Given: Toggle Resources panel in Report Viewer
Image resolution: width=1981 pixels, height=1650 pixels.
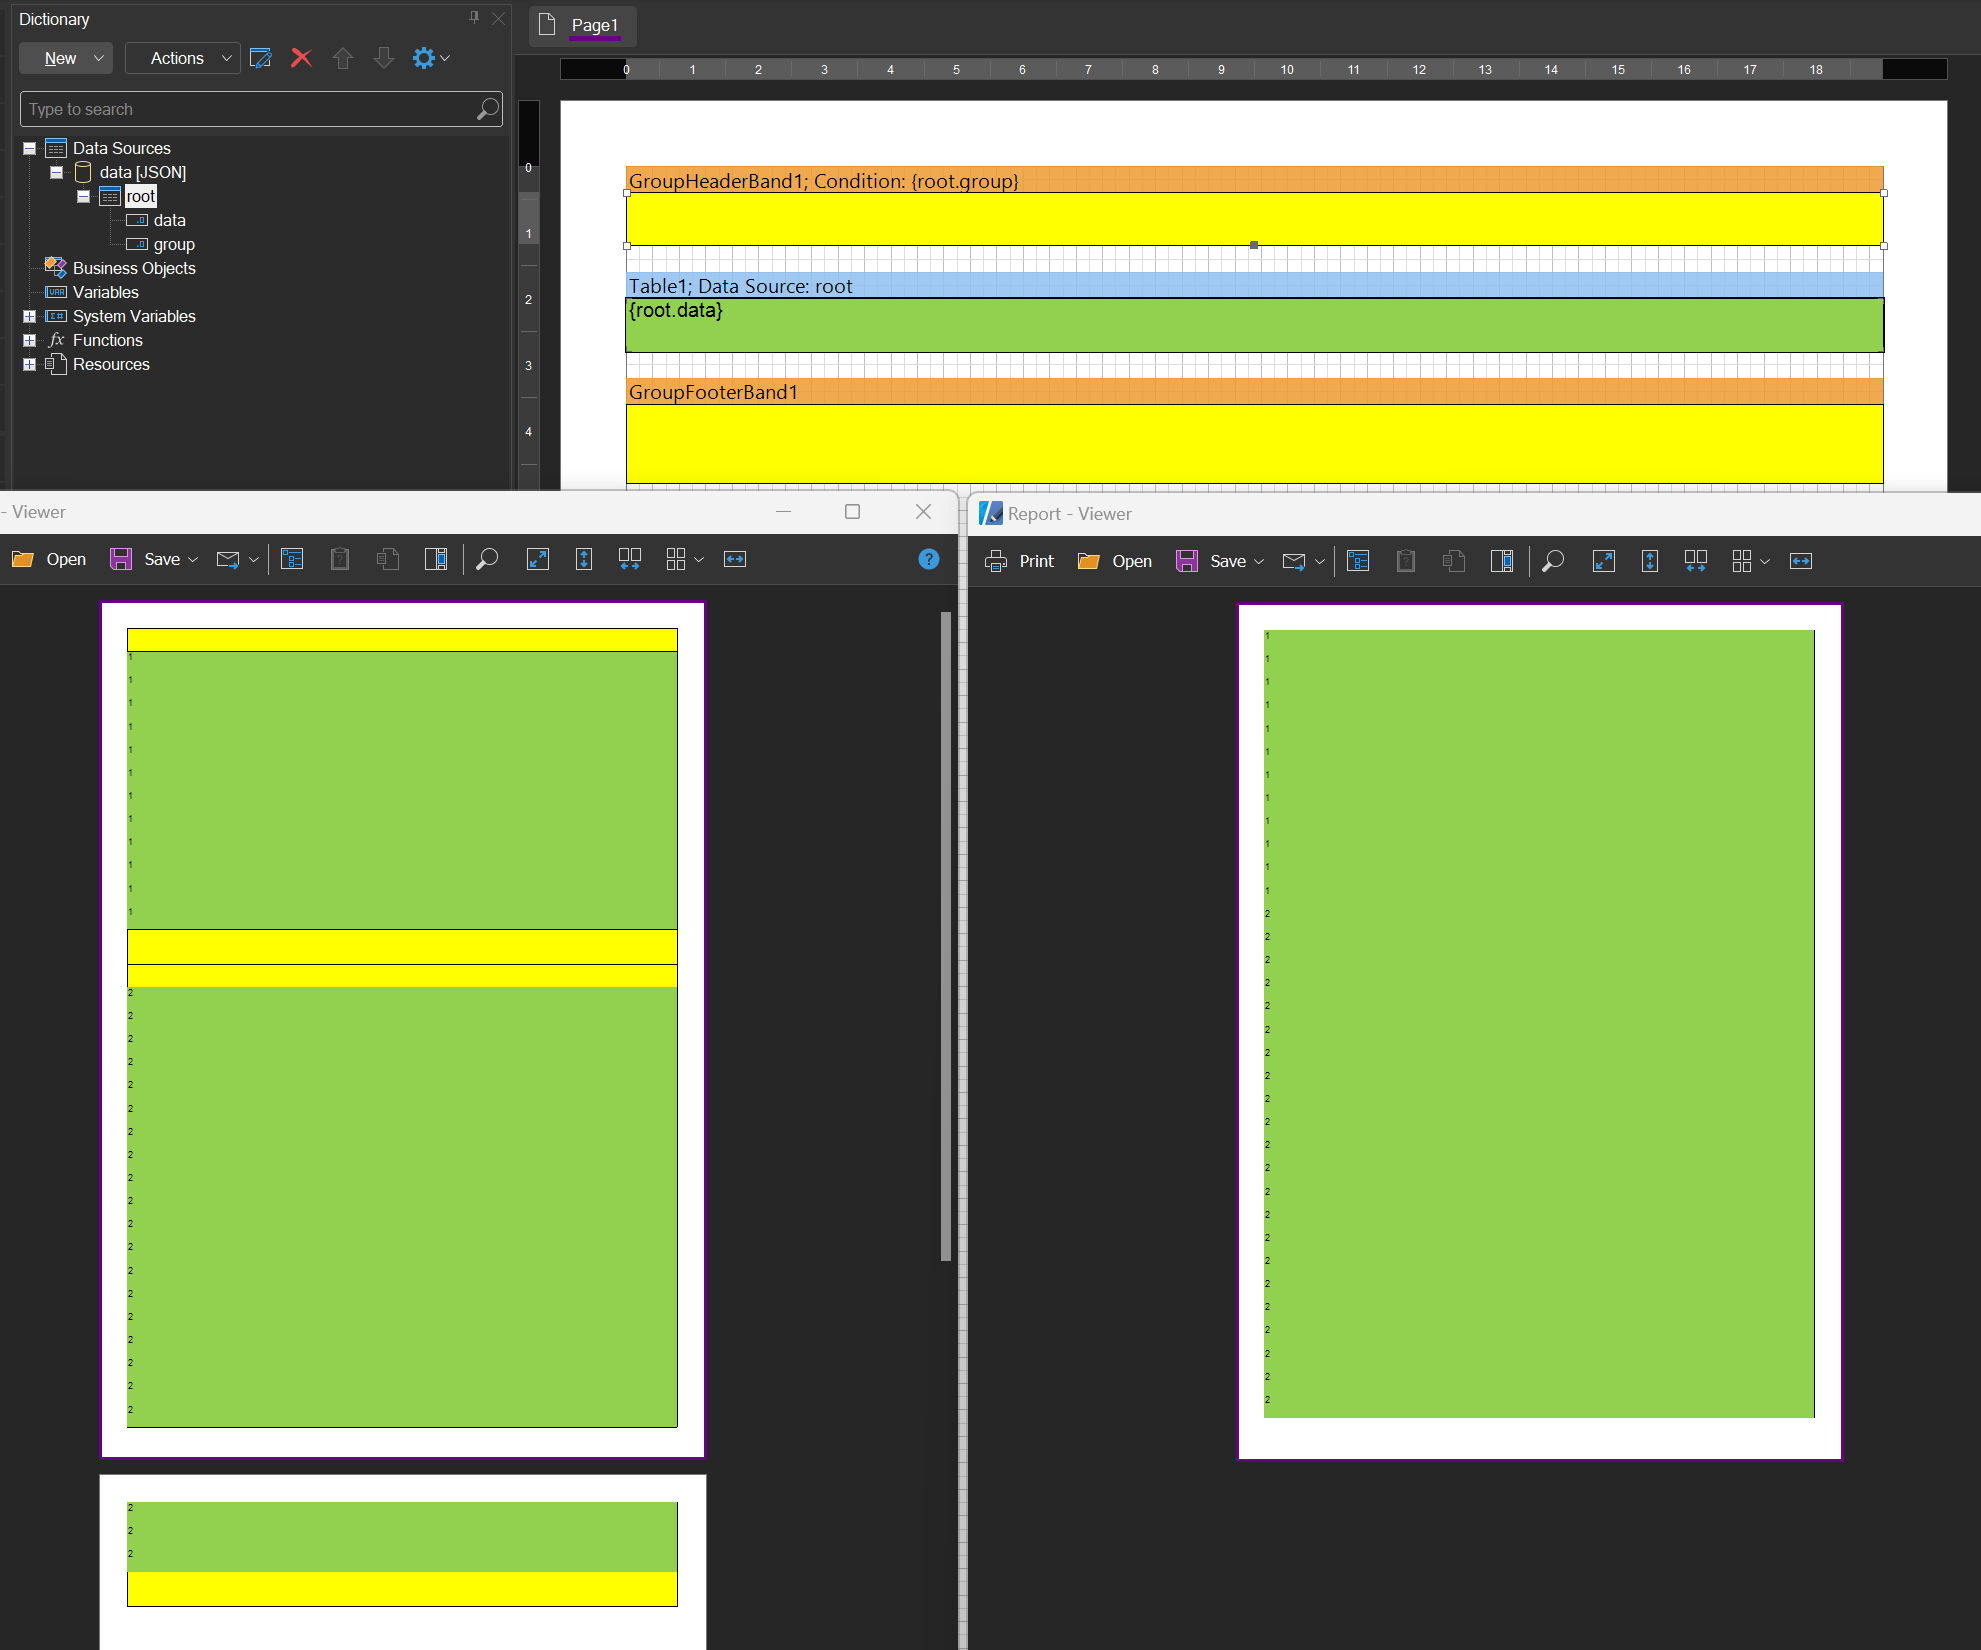Looking at the screenshot, I should 1454,561.
